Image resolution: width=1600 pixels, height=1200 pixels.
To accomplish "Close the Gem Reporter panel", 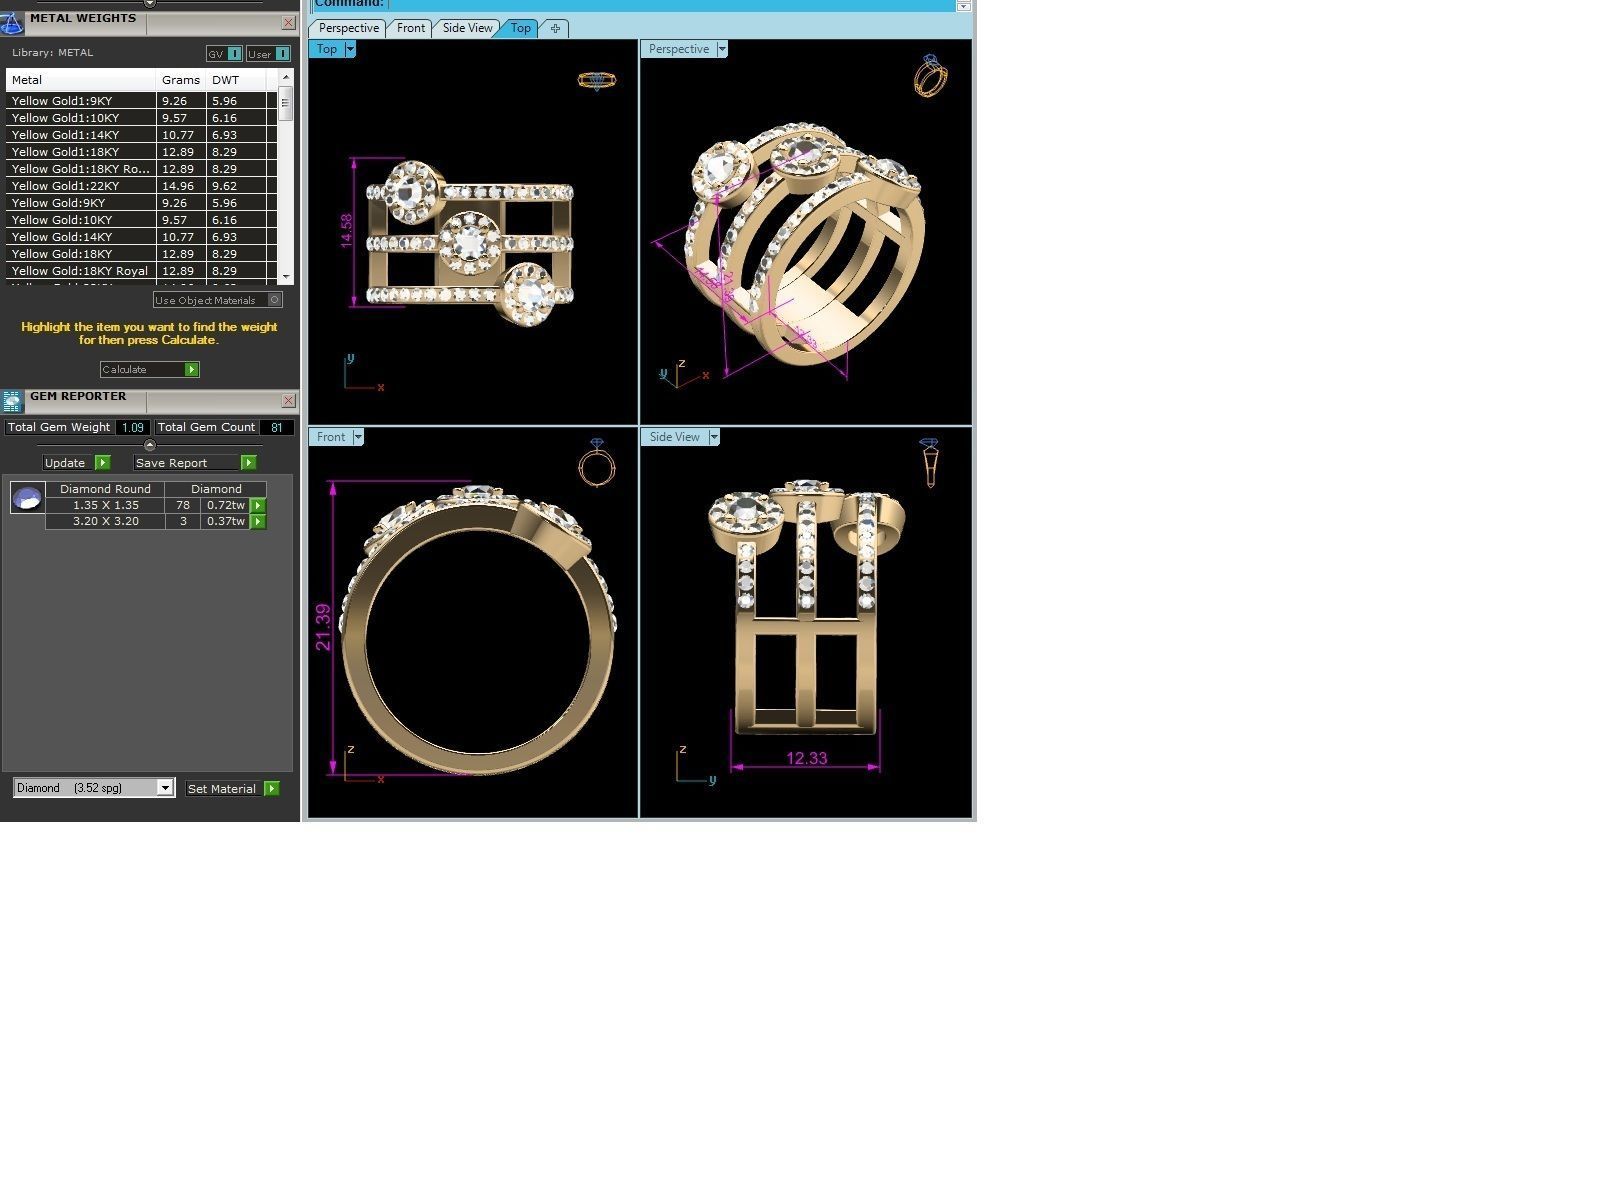I will 288,401.
